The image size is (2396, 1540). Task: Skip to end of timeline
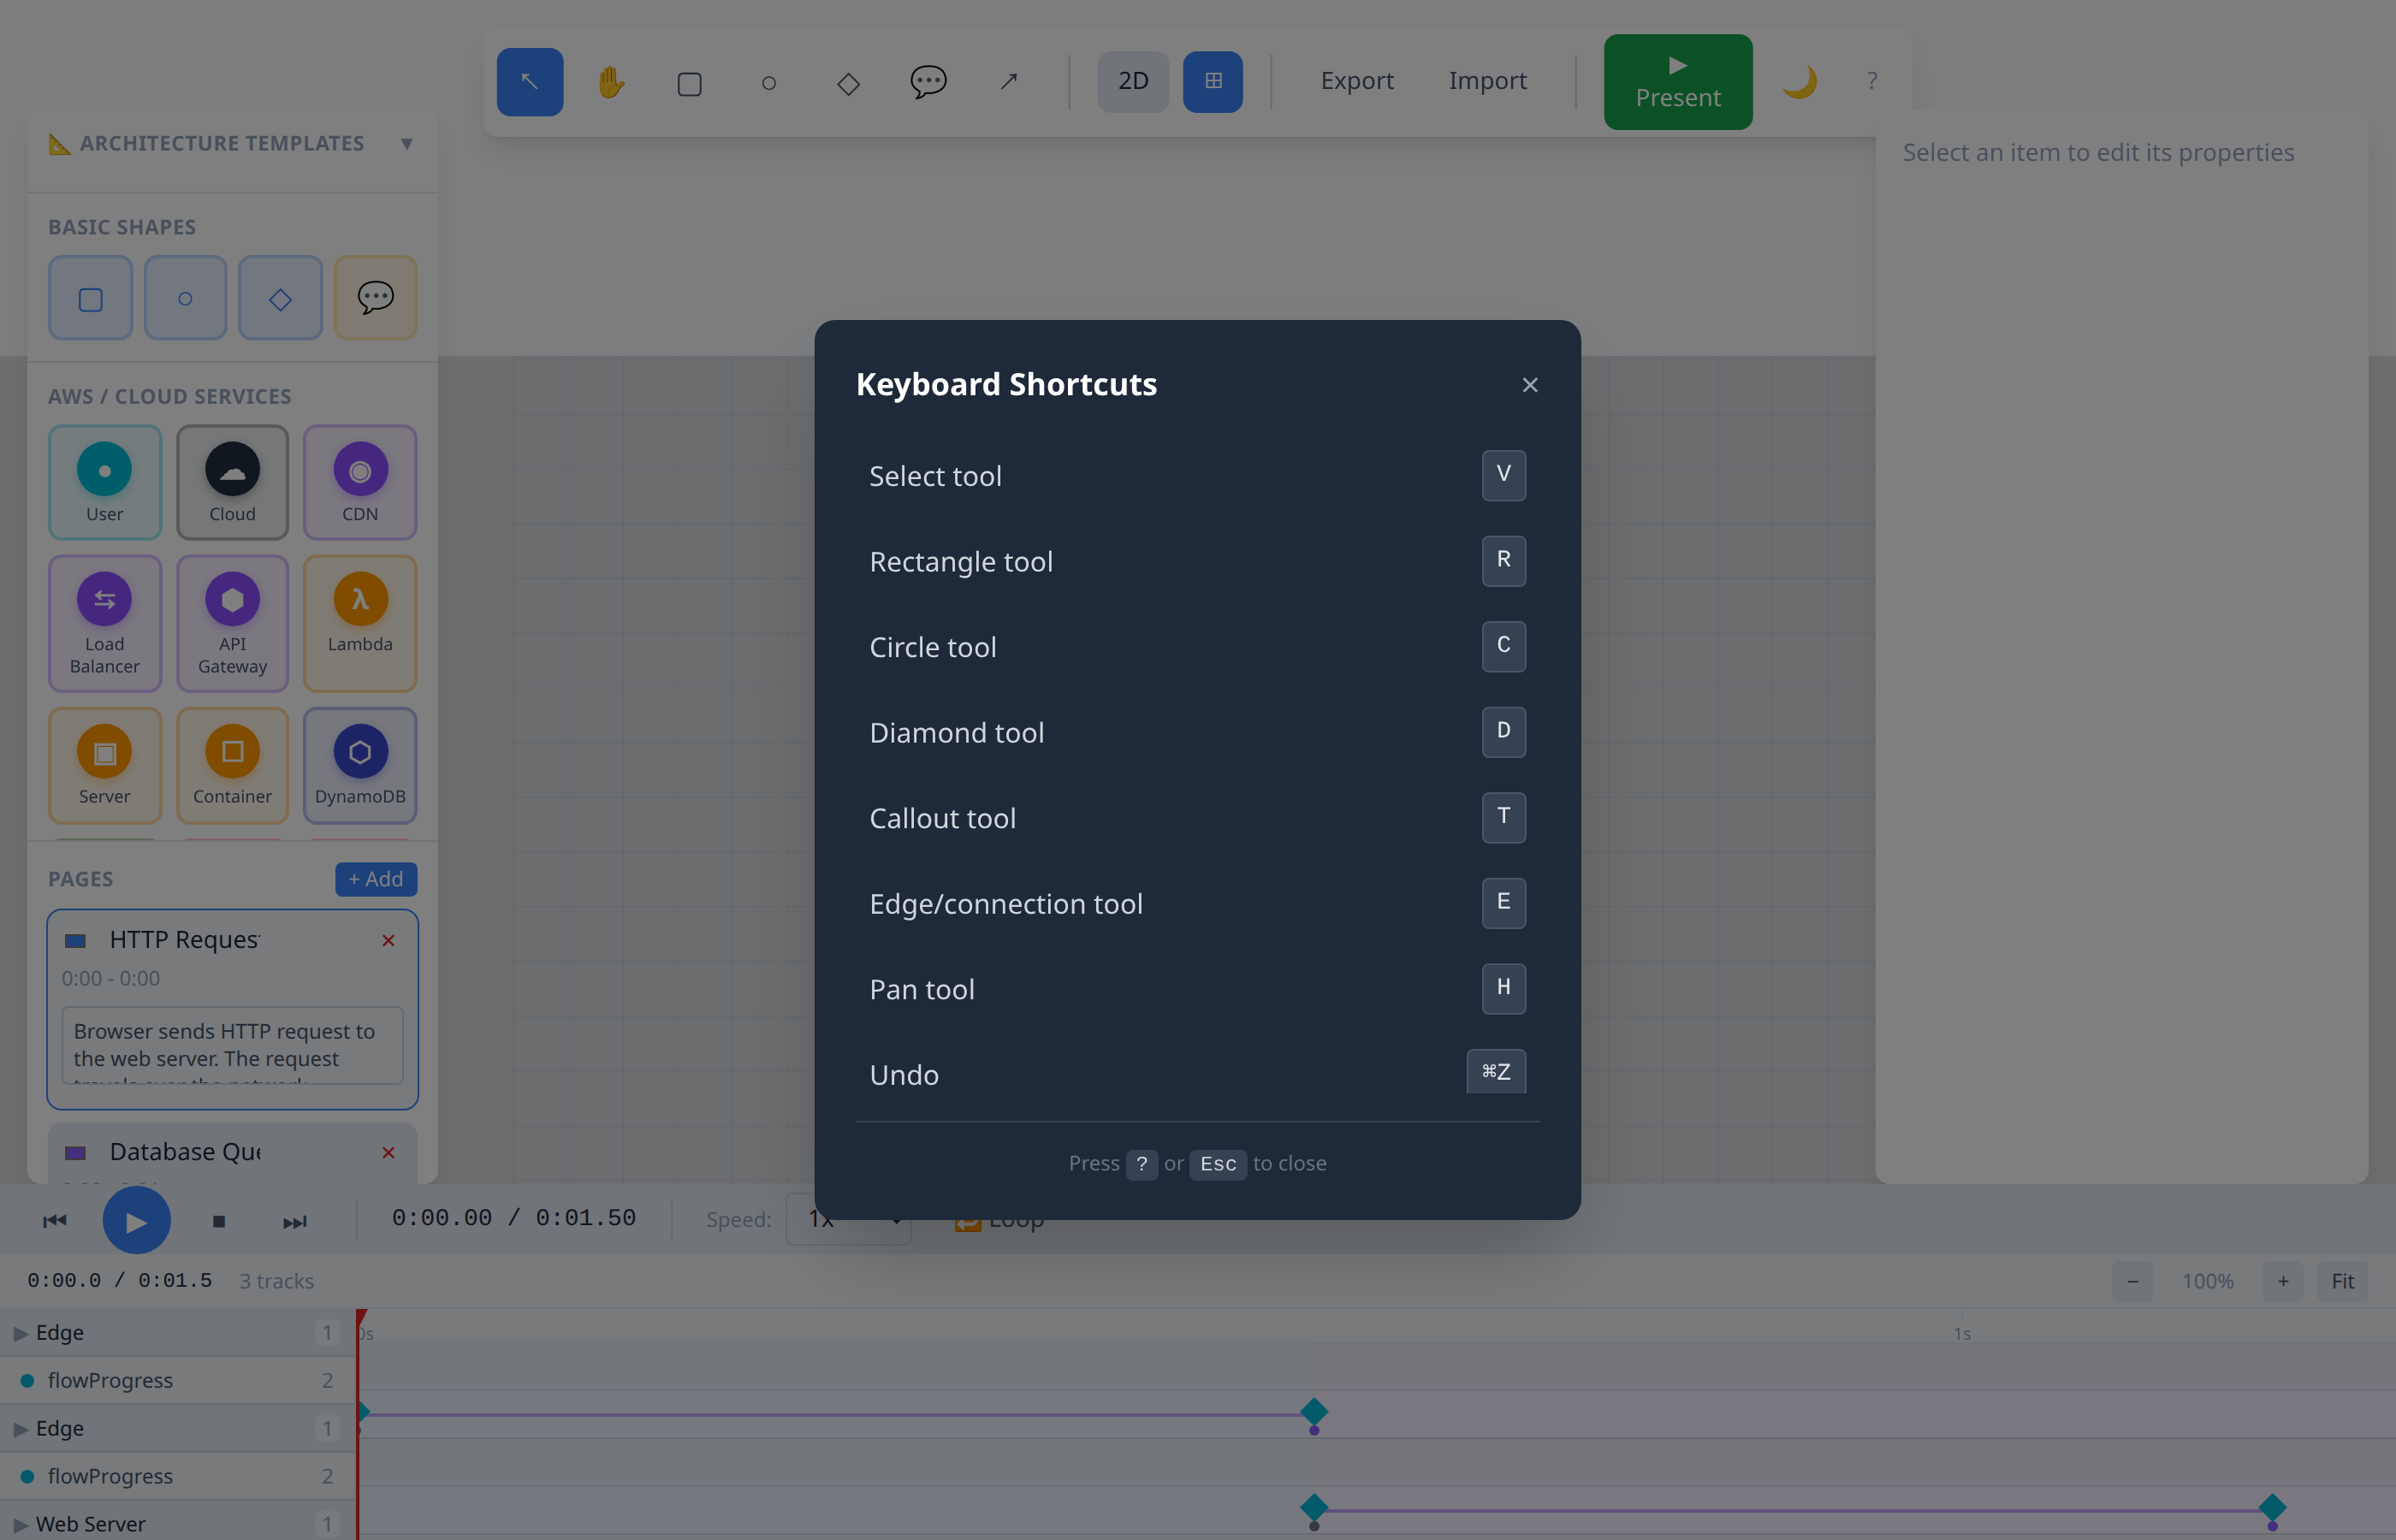click(295, 1221)
